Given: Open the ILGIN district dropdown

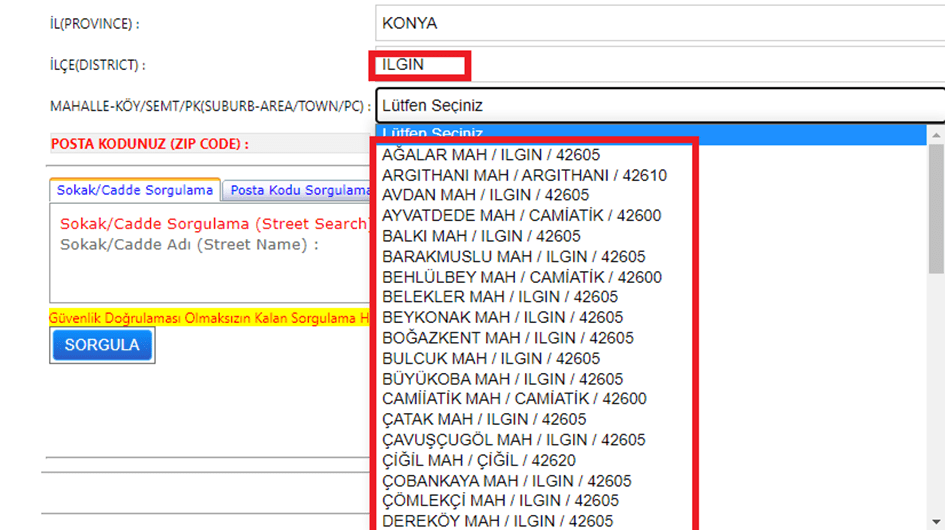Looking at the screenshot, I should click(x=658, y=65).
